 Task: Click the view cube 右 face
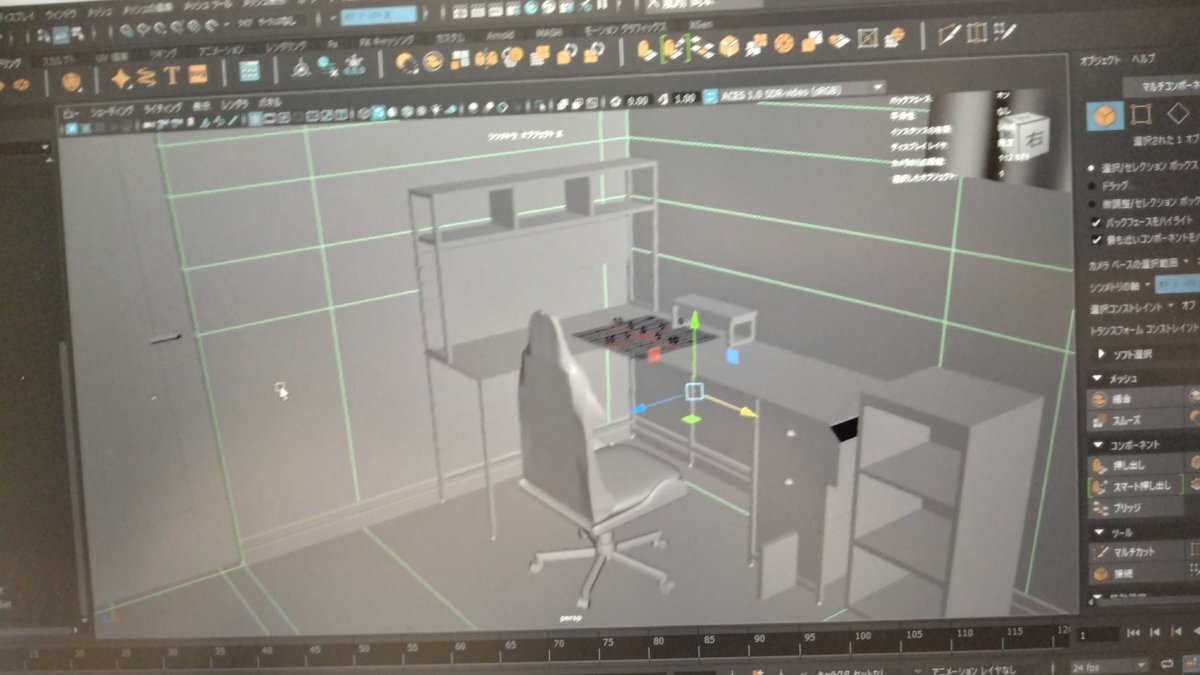tap(1034, 139)
